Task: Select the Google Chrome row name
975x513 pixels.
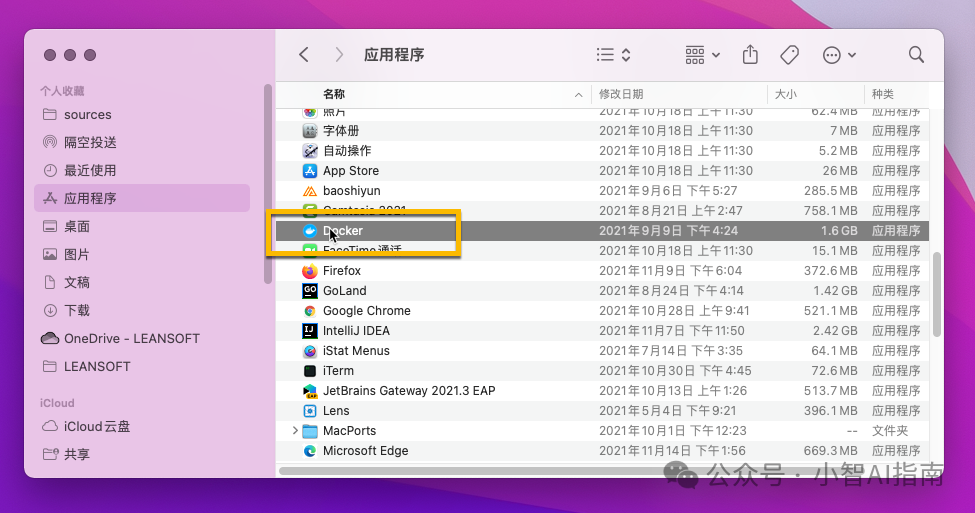Action: coord(367,311)
